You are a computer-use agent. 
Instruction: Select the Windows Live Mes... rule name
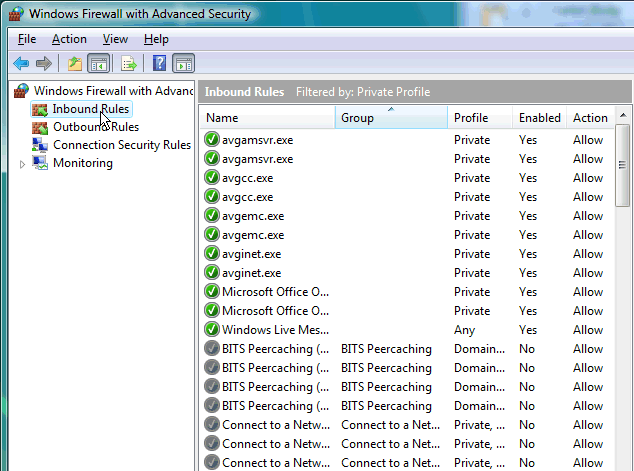click(x=275, y=330)
